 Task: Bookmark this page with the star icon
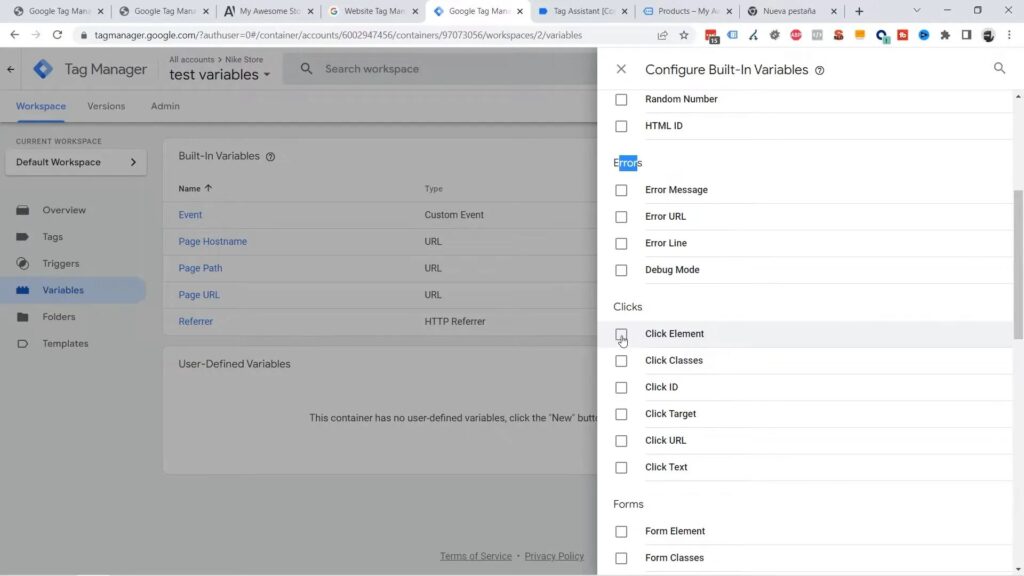point(684,35)
